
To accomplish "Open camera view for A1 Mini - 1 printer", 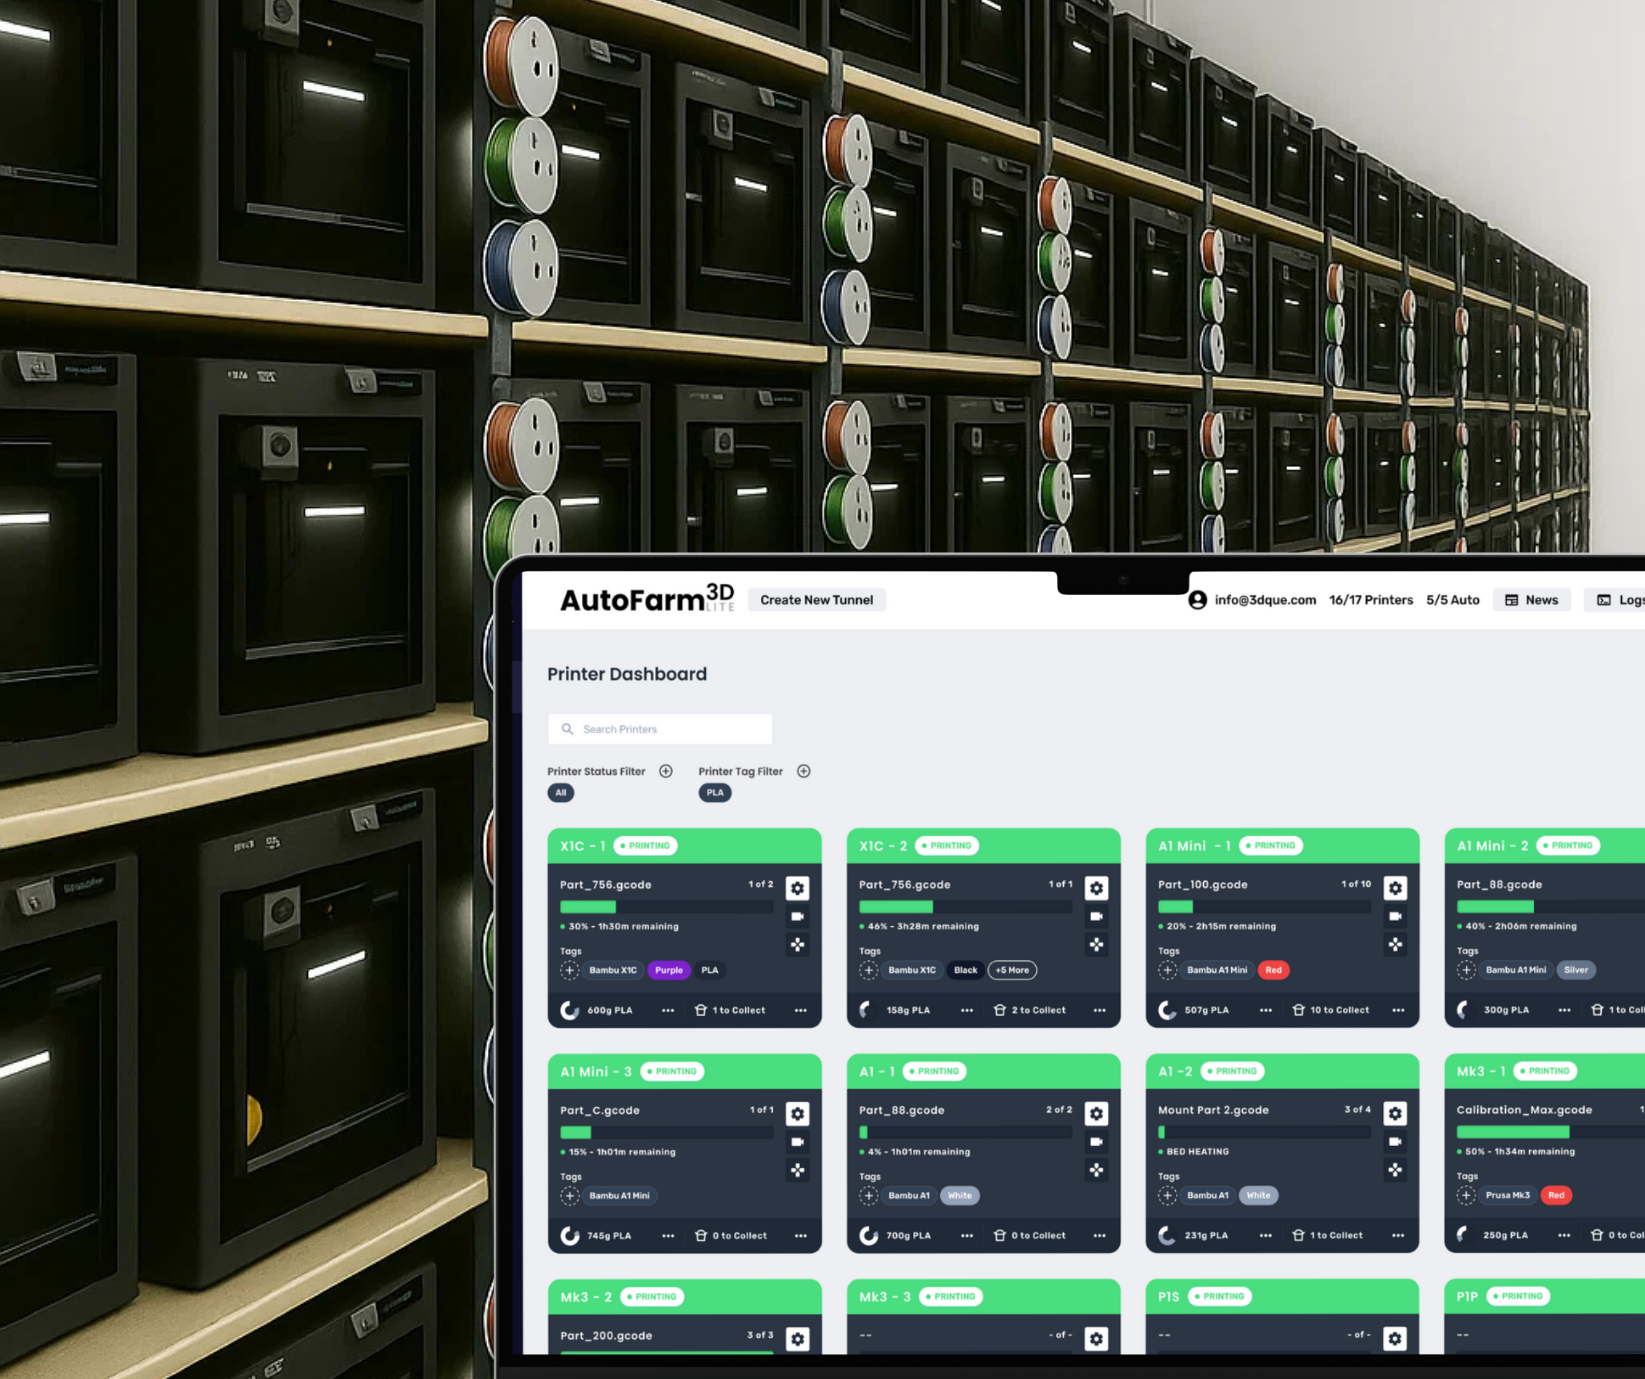I will coord(1395,916).
